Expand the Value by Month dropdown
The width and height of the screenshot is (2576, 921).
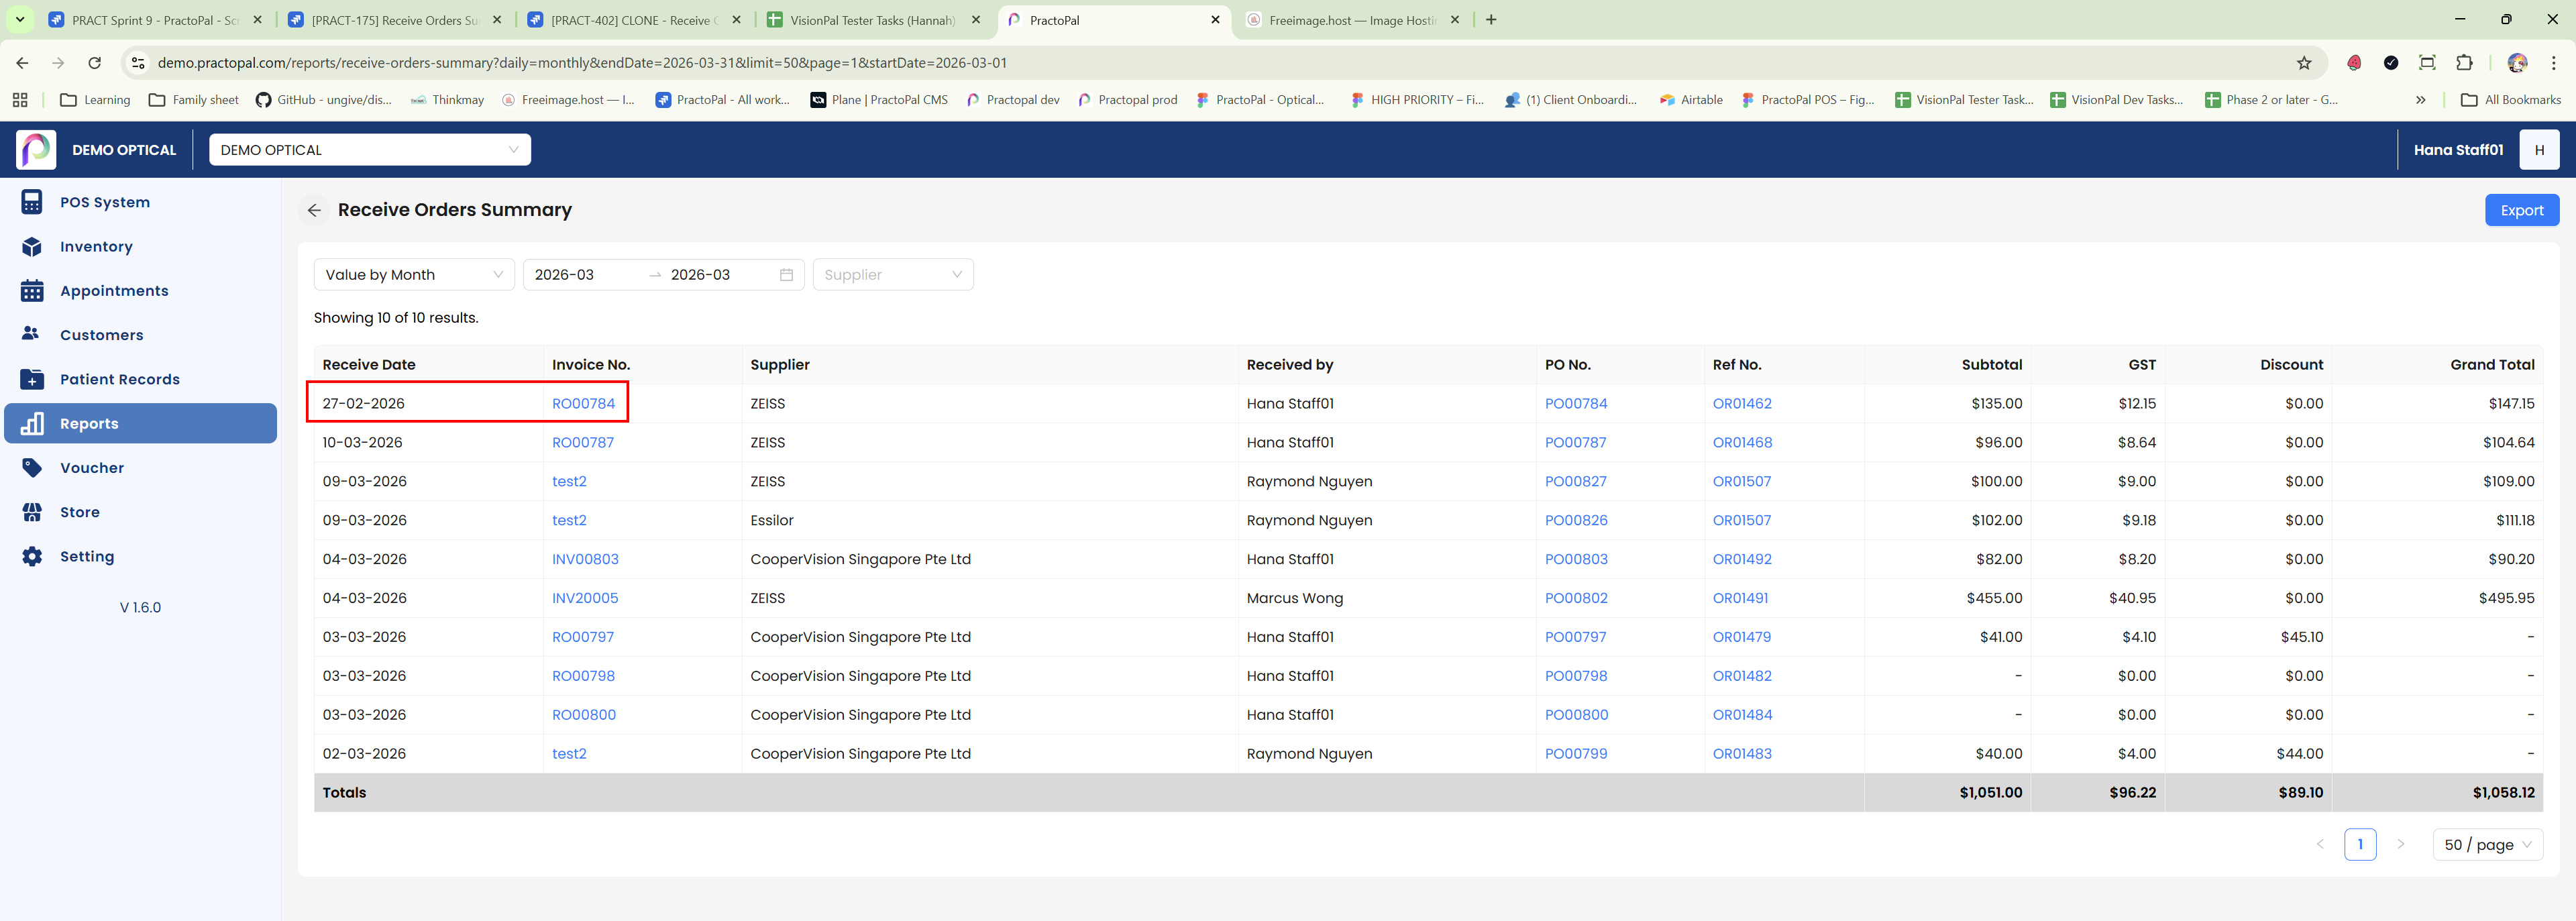tap(414, 275)
